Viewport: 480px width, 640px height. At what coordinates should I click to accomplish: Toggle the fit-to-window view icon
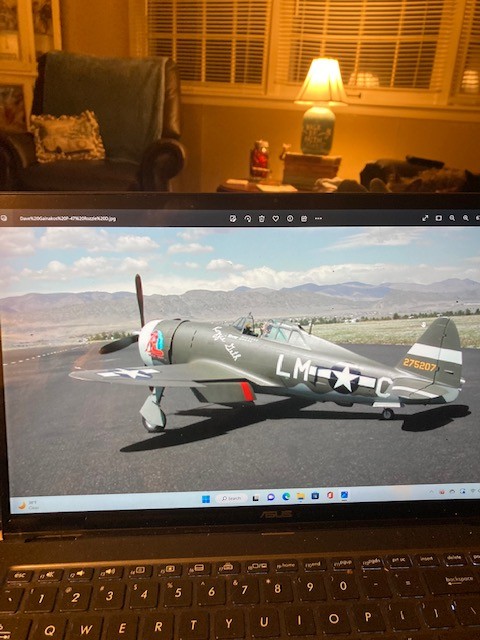438,218
